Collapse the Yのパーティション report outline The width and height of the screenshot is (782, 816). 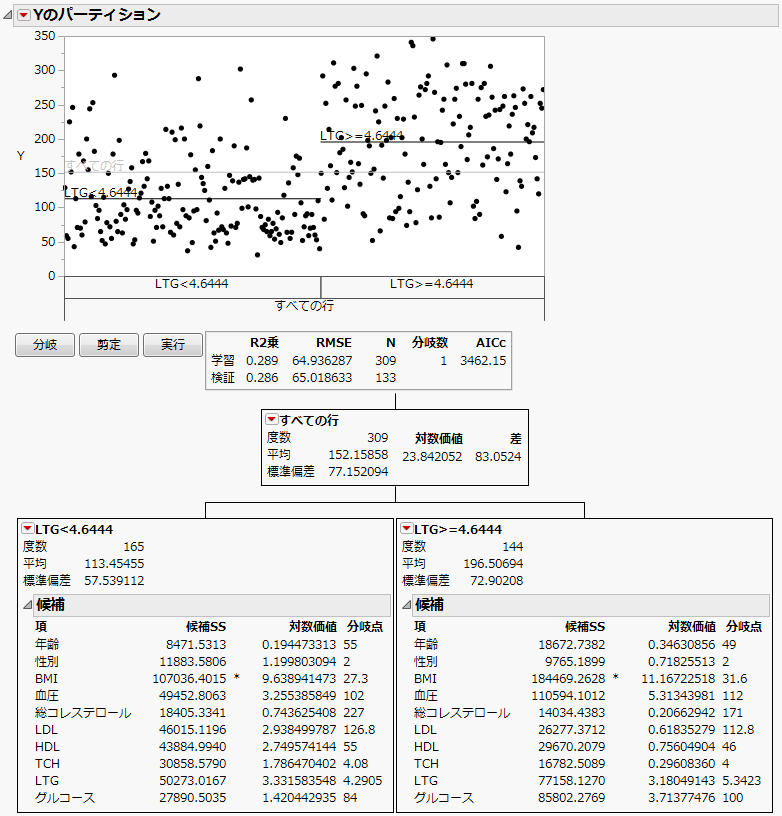9,15
